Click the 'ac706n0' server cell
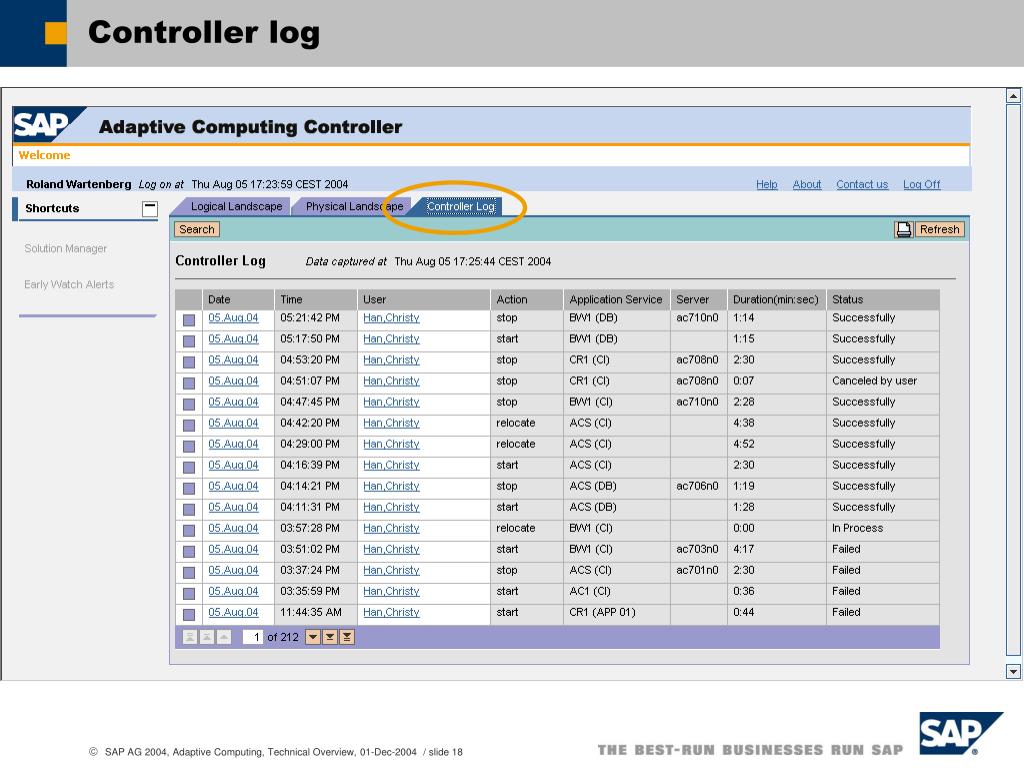 coord(697,486)
